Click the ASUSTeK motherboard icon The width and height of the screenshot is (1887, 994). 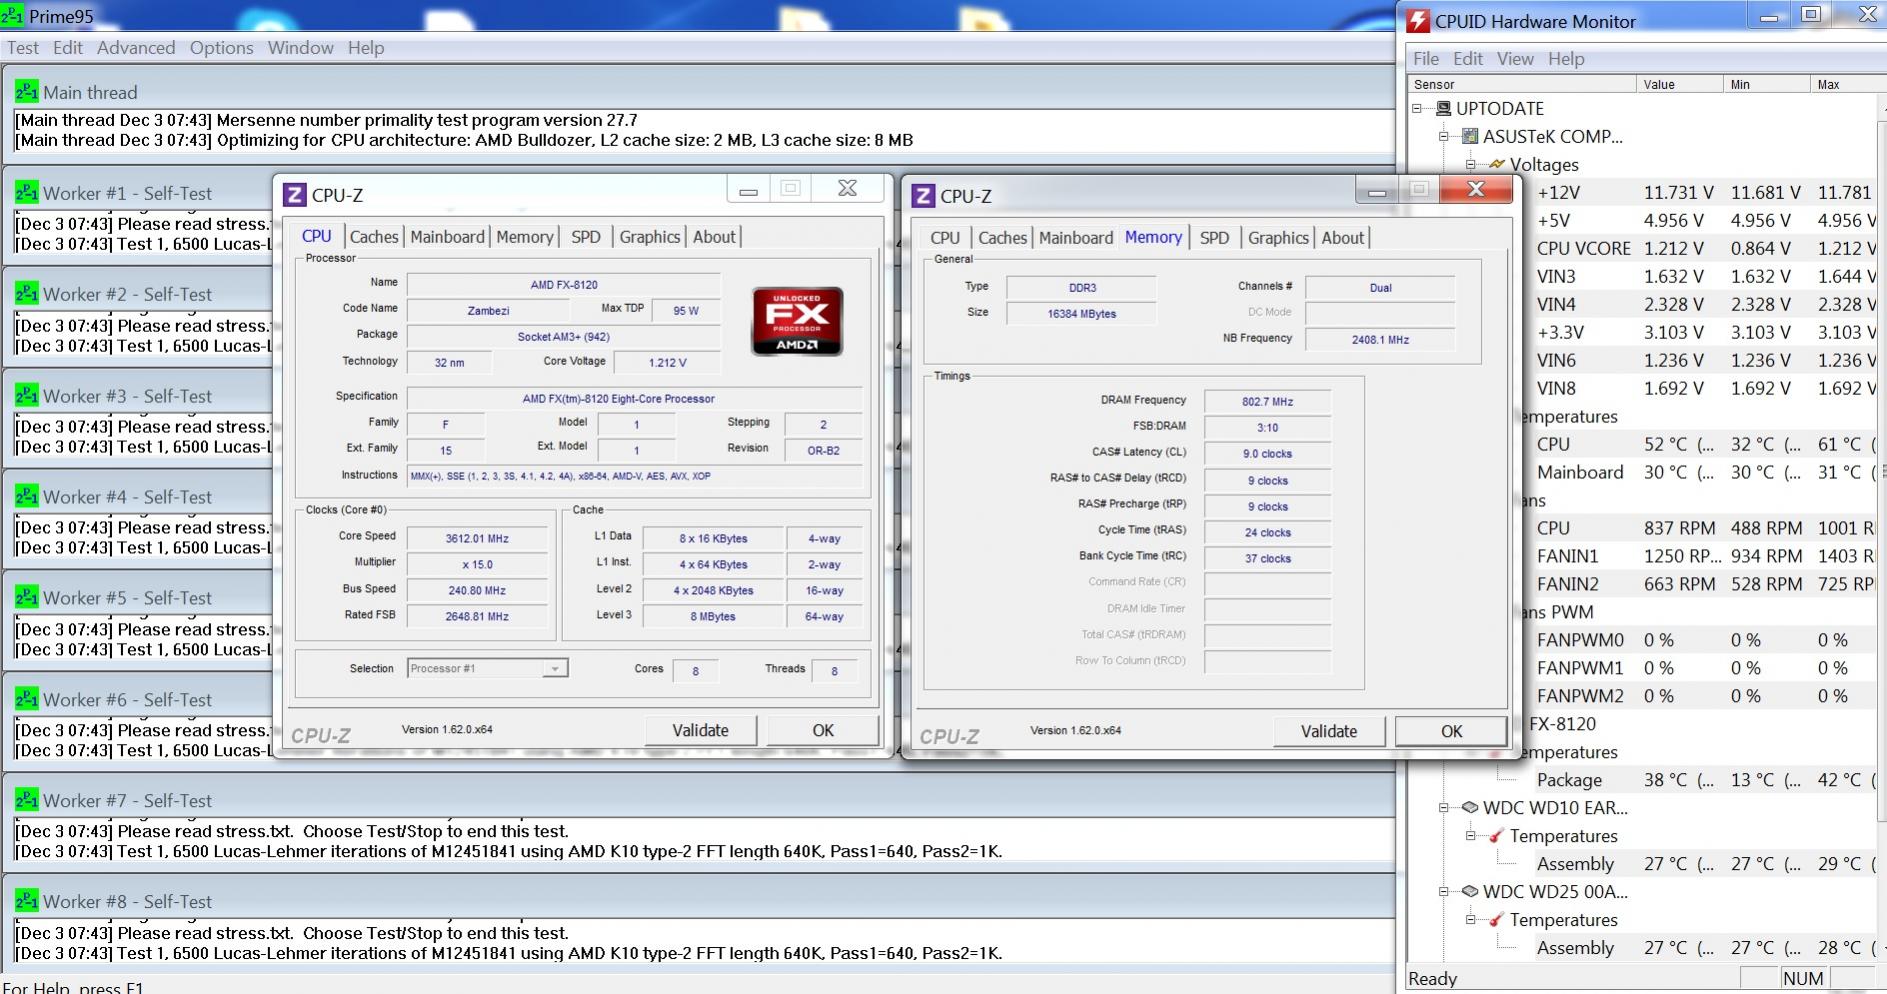(x=1470, y=136)
